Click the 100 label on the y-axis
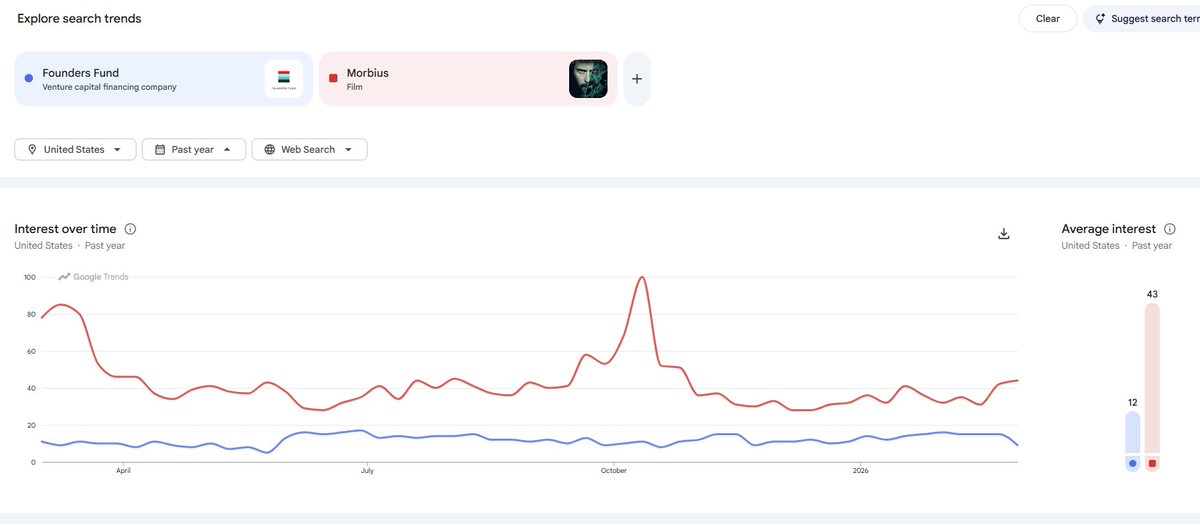 click(29, 277)
